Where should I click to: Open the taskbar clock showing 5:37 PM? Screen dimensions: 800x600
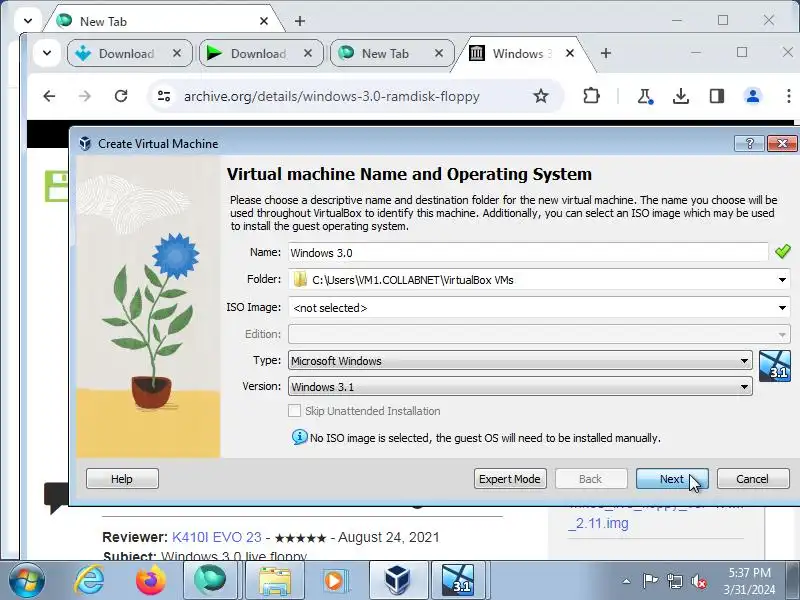click(x=749, y=581)
